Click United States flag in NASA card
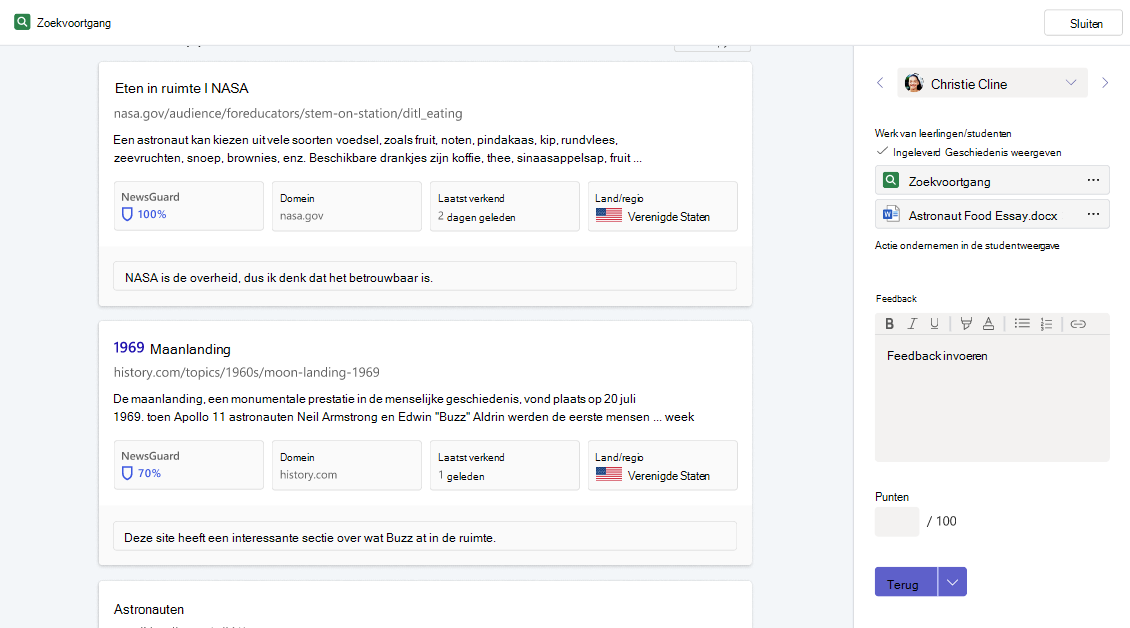Image resolution: width=1130 pixels, height=628 pixels. click(609, 215)
